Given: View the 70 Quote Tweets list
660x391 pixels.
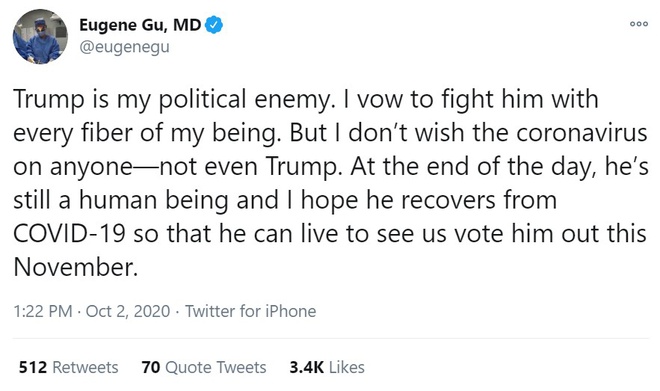Looking at the screenshot, I should 204,367.
